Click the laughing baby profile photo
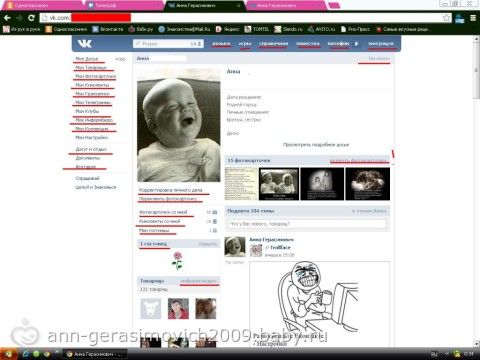 [179, 125]
